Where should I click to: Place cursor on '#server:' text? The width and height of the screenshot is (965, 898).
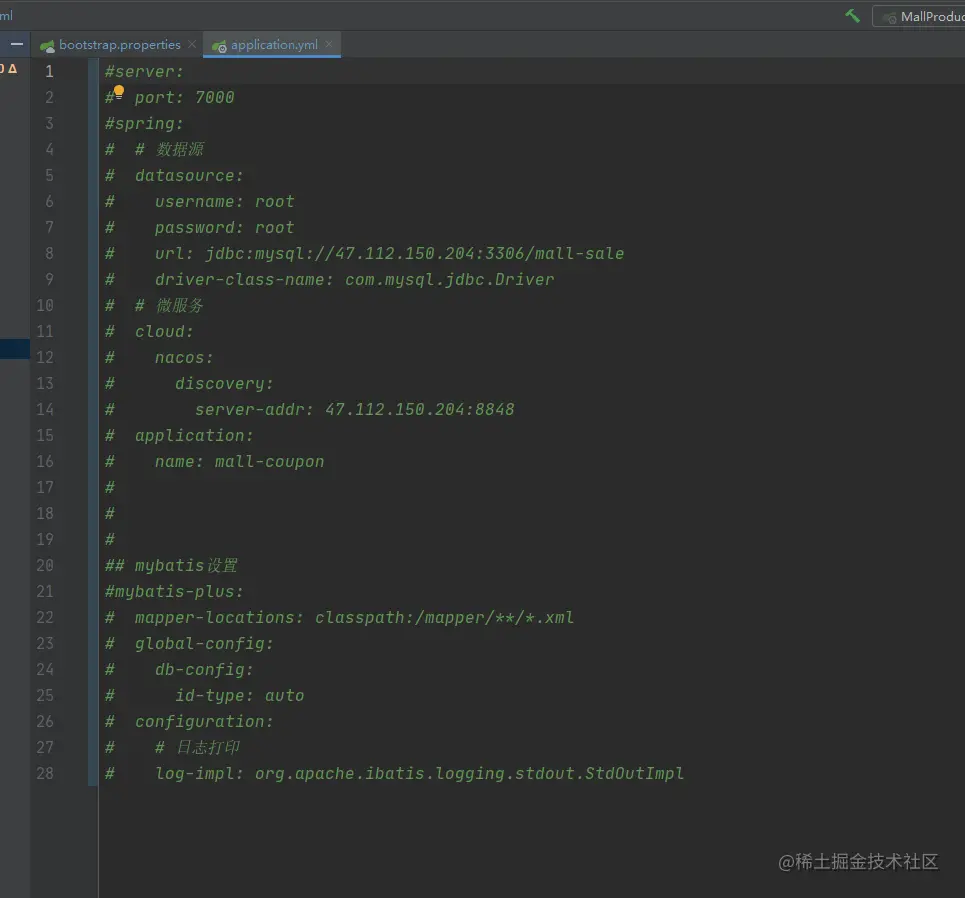pos(144,71)
